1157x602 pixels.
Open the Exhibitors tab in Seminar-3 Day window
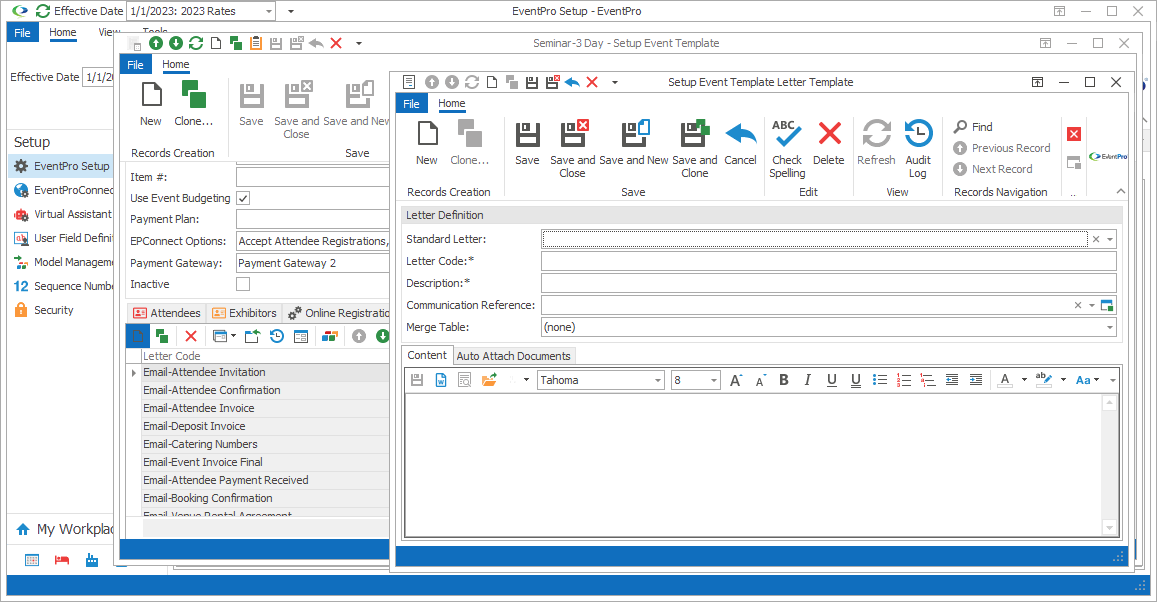tap(244, 313)
